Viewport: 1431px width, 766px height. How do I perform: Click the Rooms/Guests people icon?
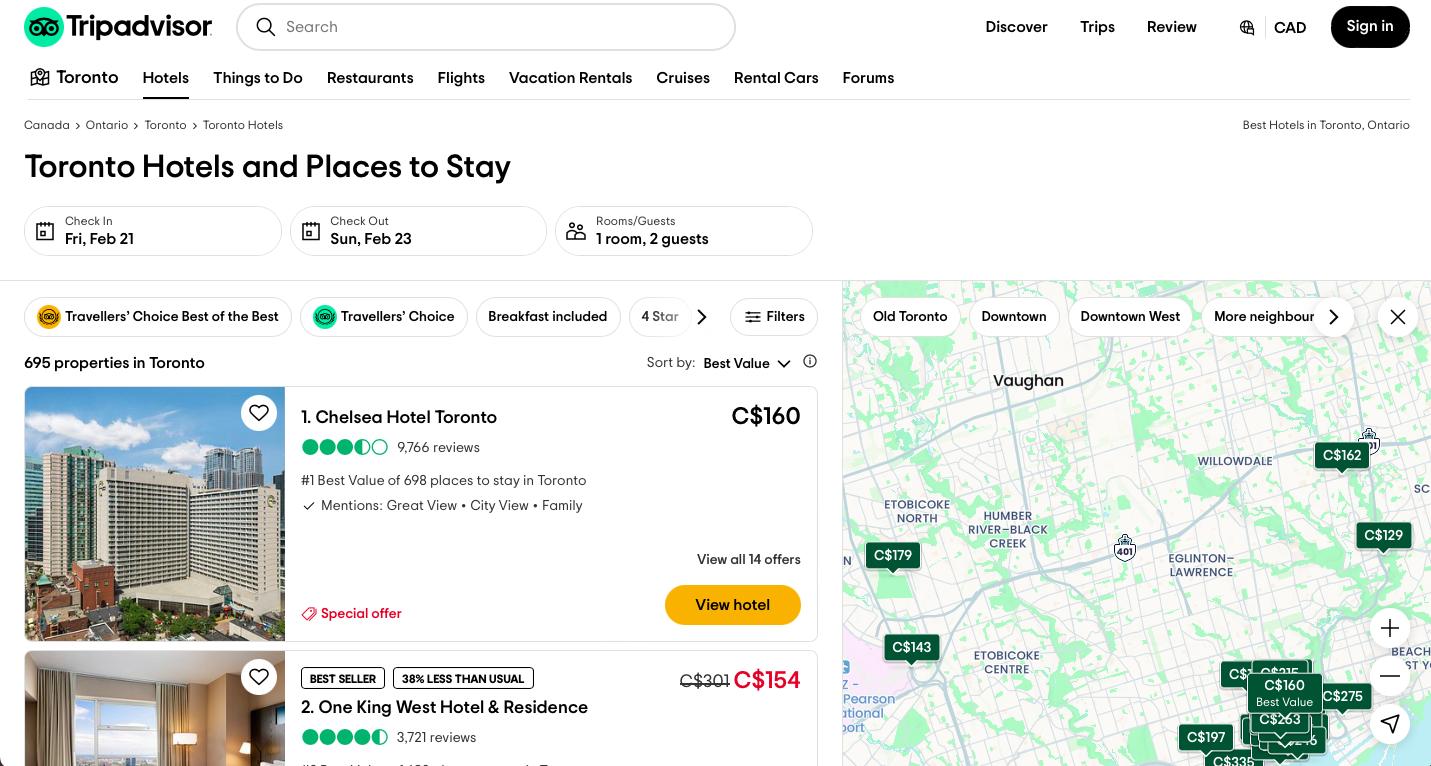576,231
